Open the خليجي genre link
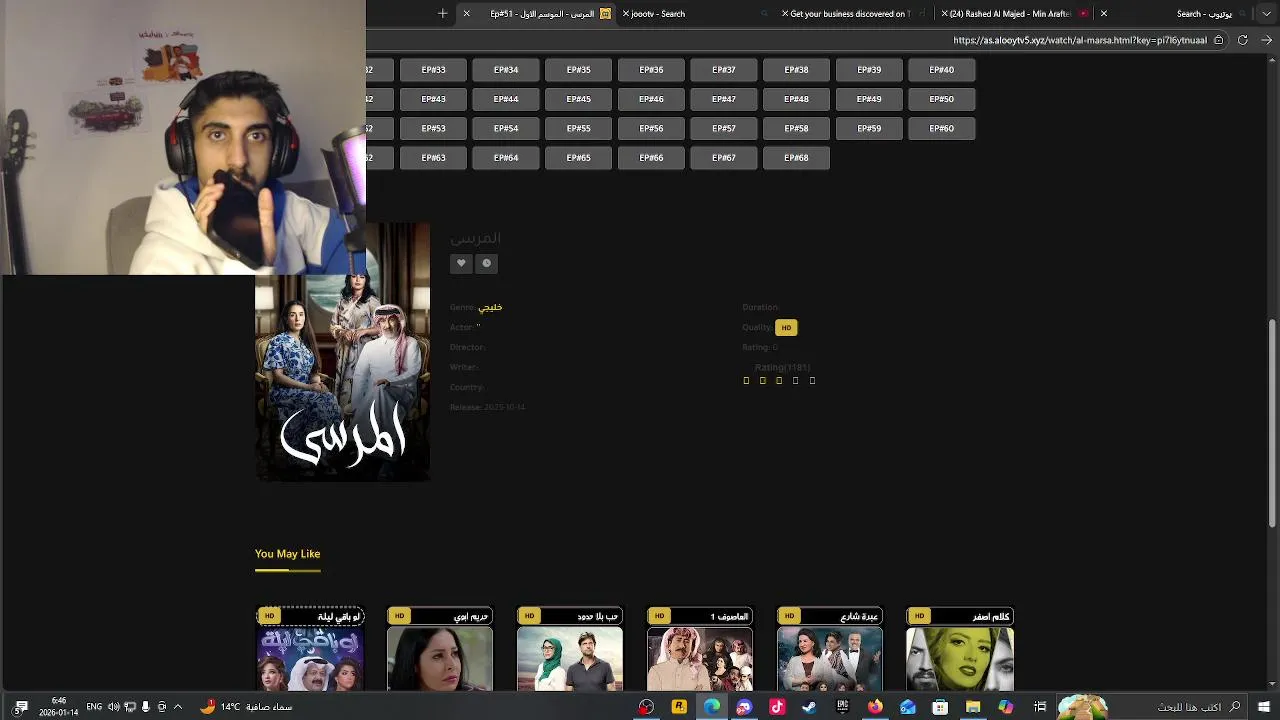This screenshot has height=720, width=1280. (490, 307)
